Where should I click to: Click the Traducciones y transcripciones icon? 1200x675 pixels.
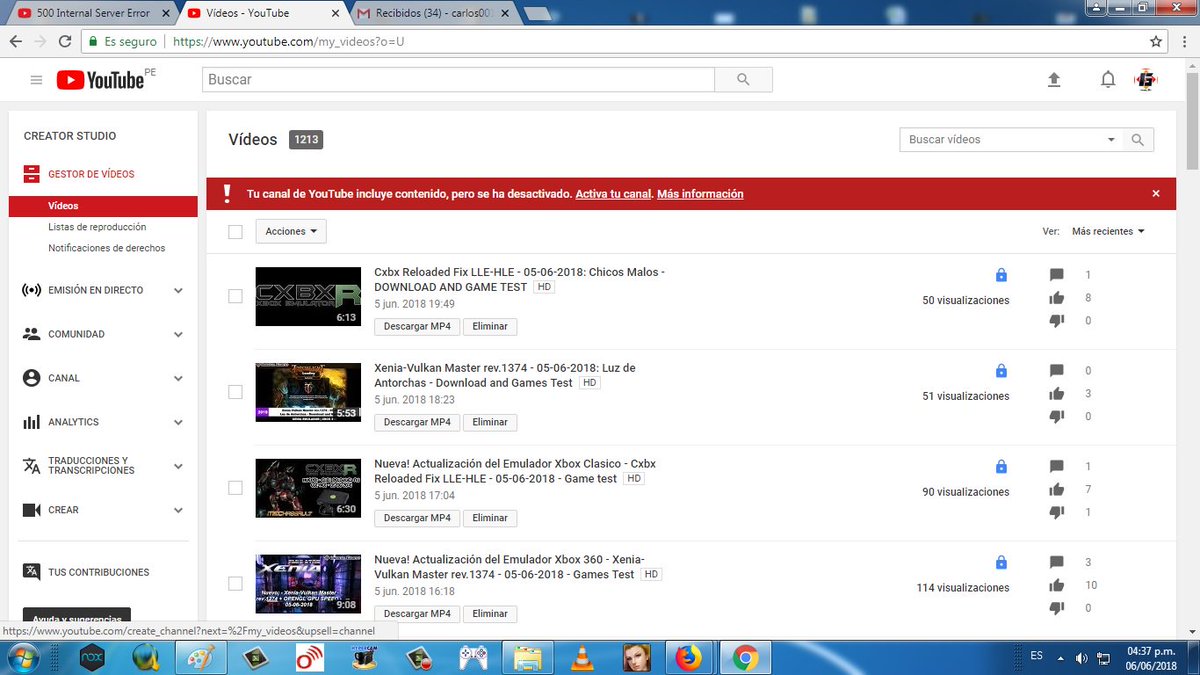(31, 466)
